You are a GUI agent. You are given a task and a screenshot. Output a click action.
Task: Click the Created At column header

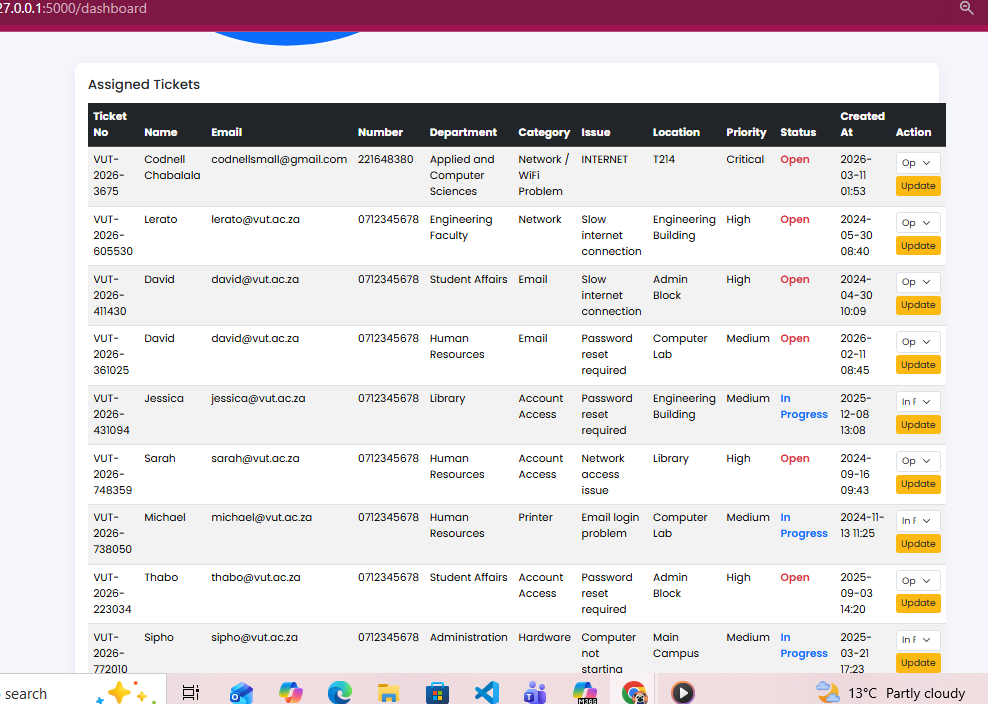pos(862,124)
